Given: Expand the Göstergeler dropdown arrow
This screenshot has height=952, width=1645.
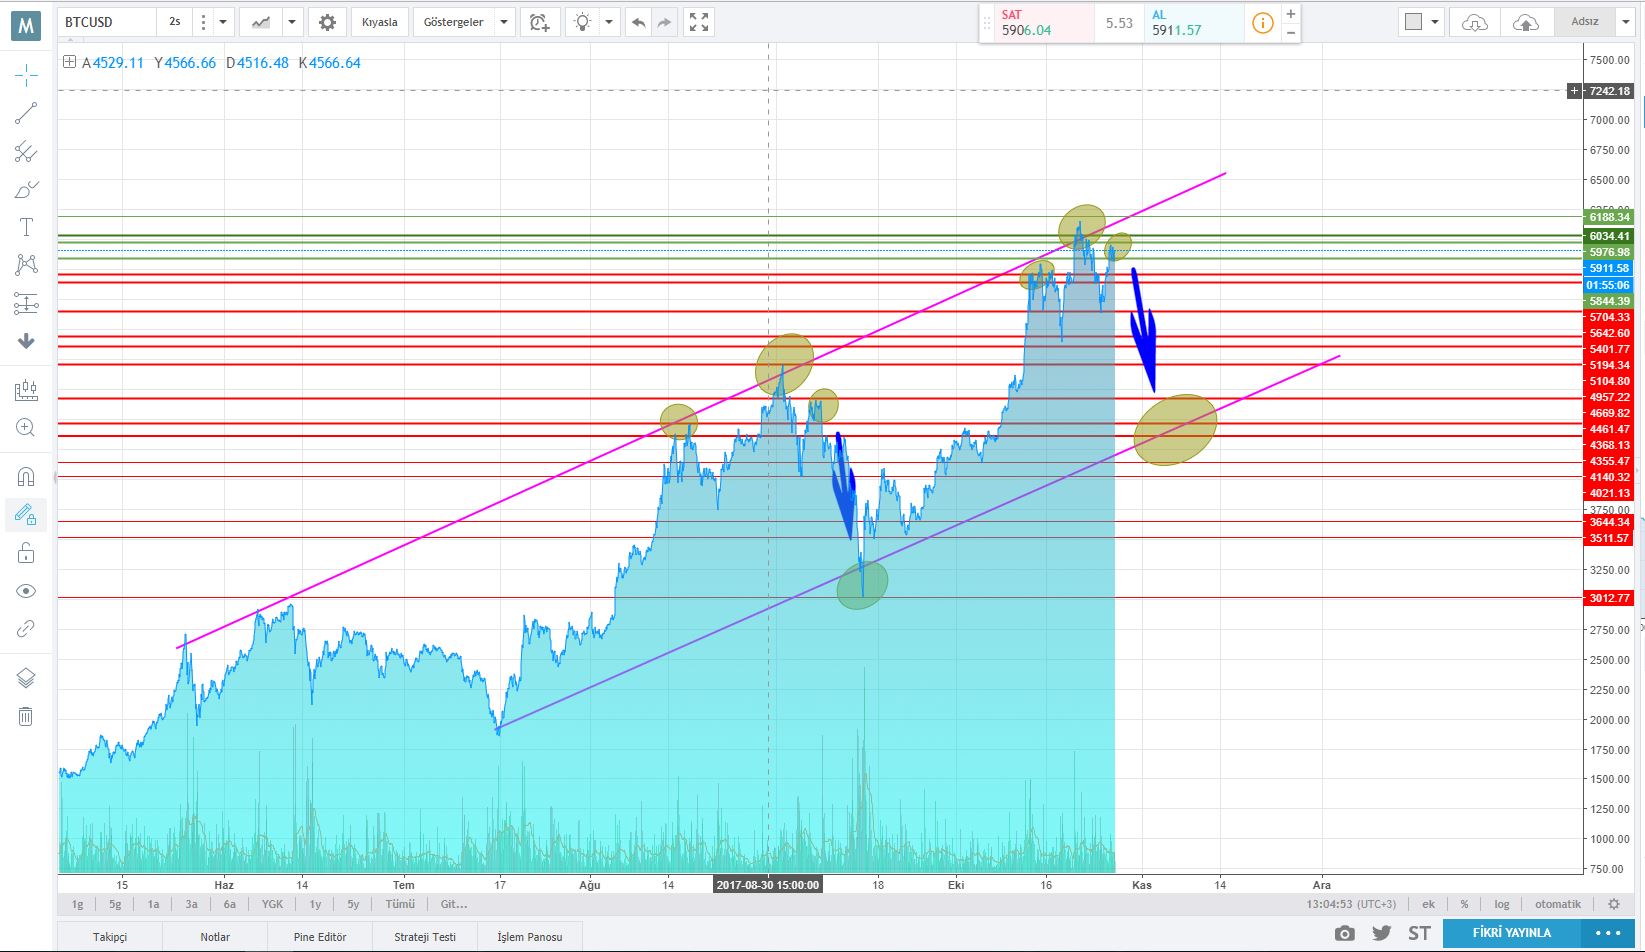Looking at the screenshot, I should point(504,22).
